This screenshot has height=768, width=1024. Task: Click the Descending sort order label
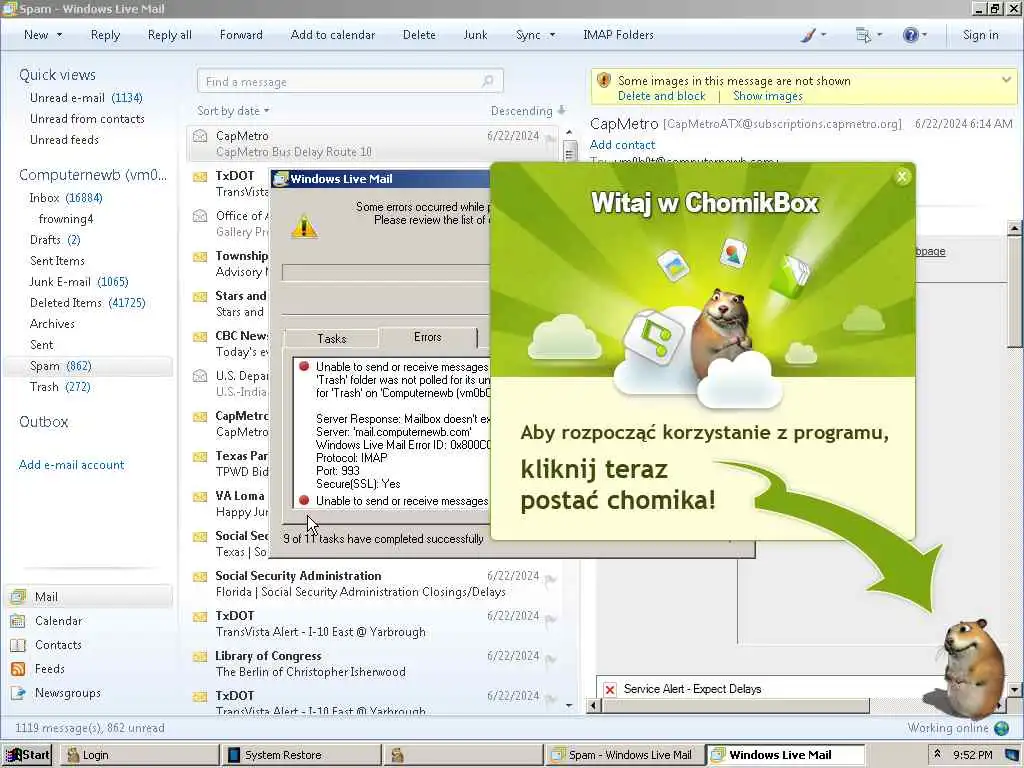coord(521,111)
